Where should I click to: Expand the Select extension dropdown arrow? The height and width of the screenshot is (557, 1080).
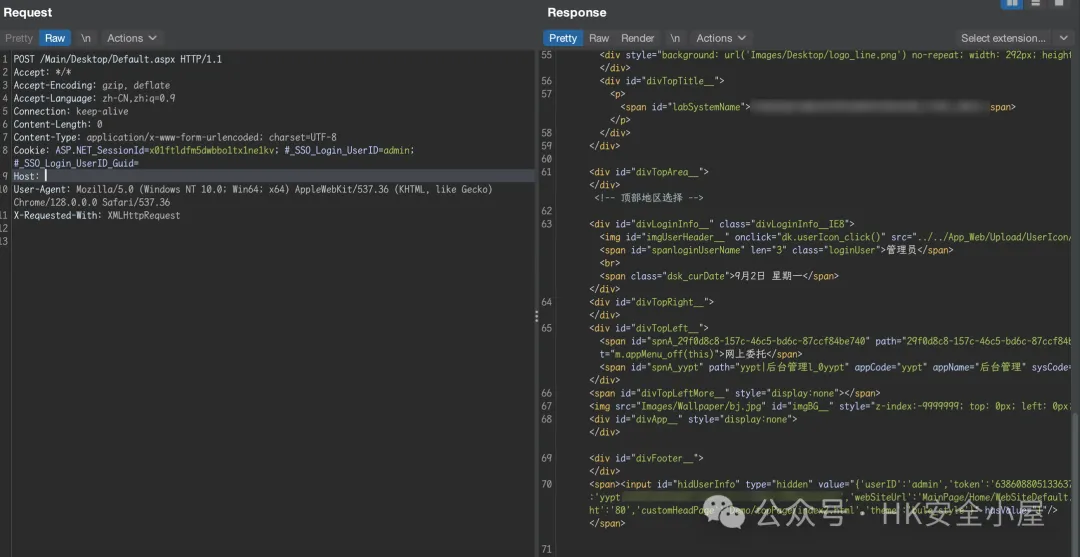1063,39
